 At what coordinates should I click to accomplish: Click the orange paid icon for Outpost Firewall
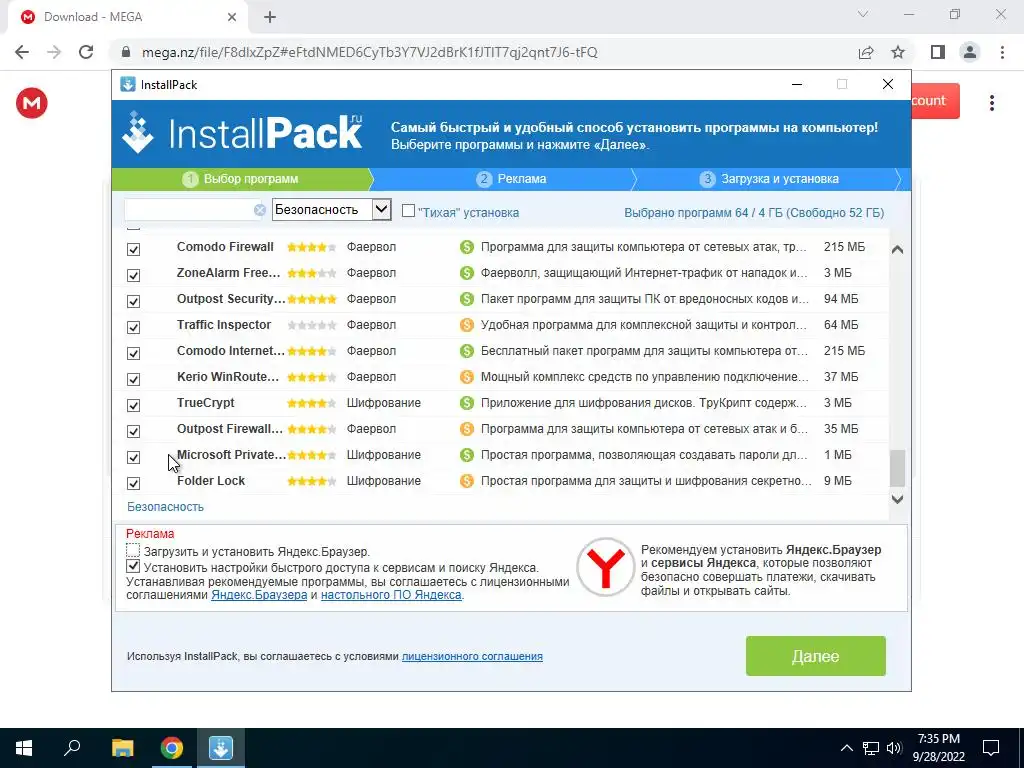(x=466, y=429)
